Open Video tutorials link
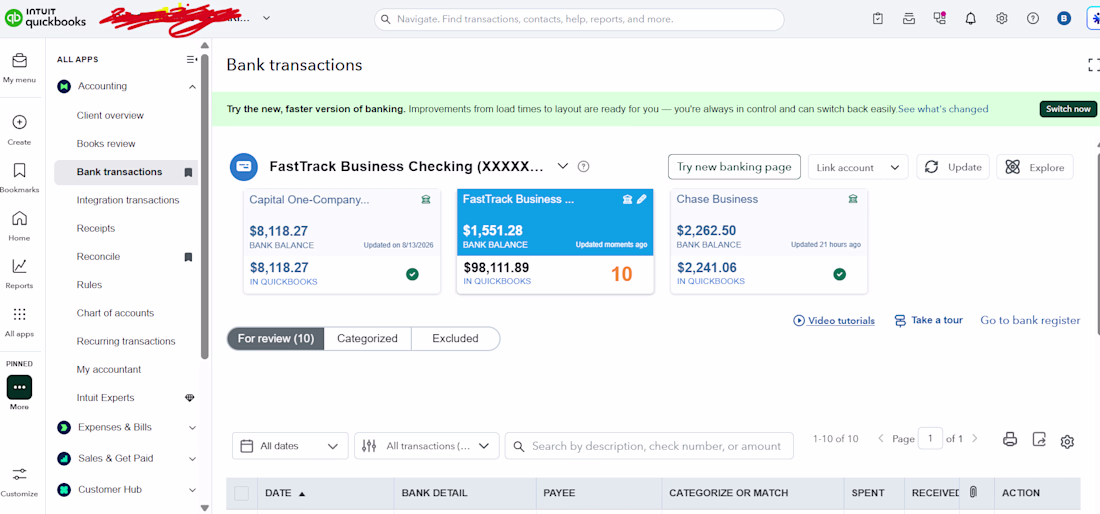 click(x=834, y=320)
